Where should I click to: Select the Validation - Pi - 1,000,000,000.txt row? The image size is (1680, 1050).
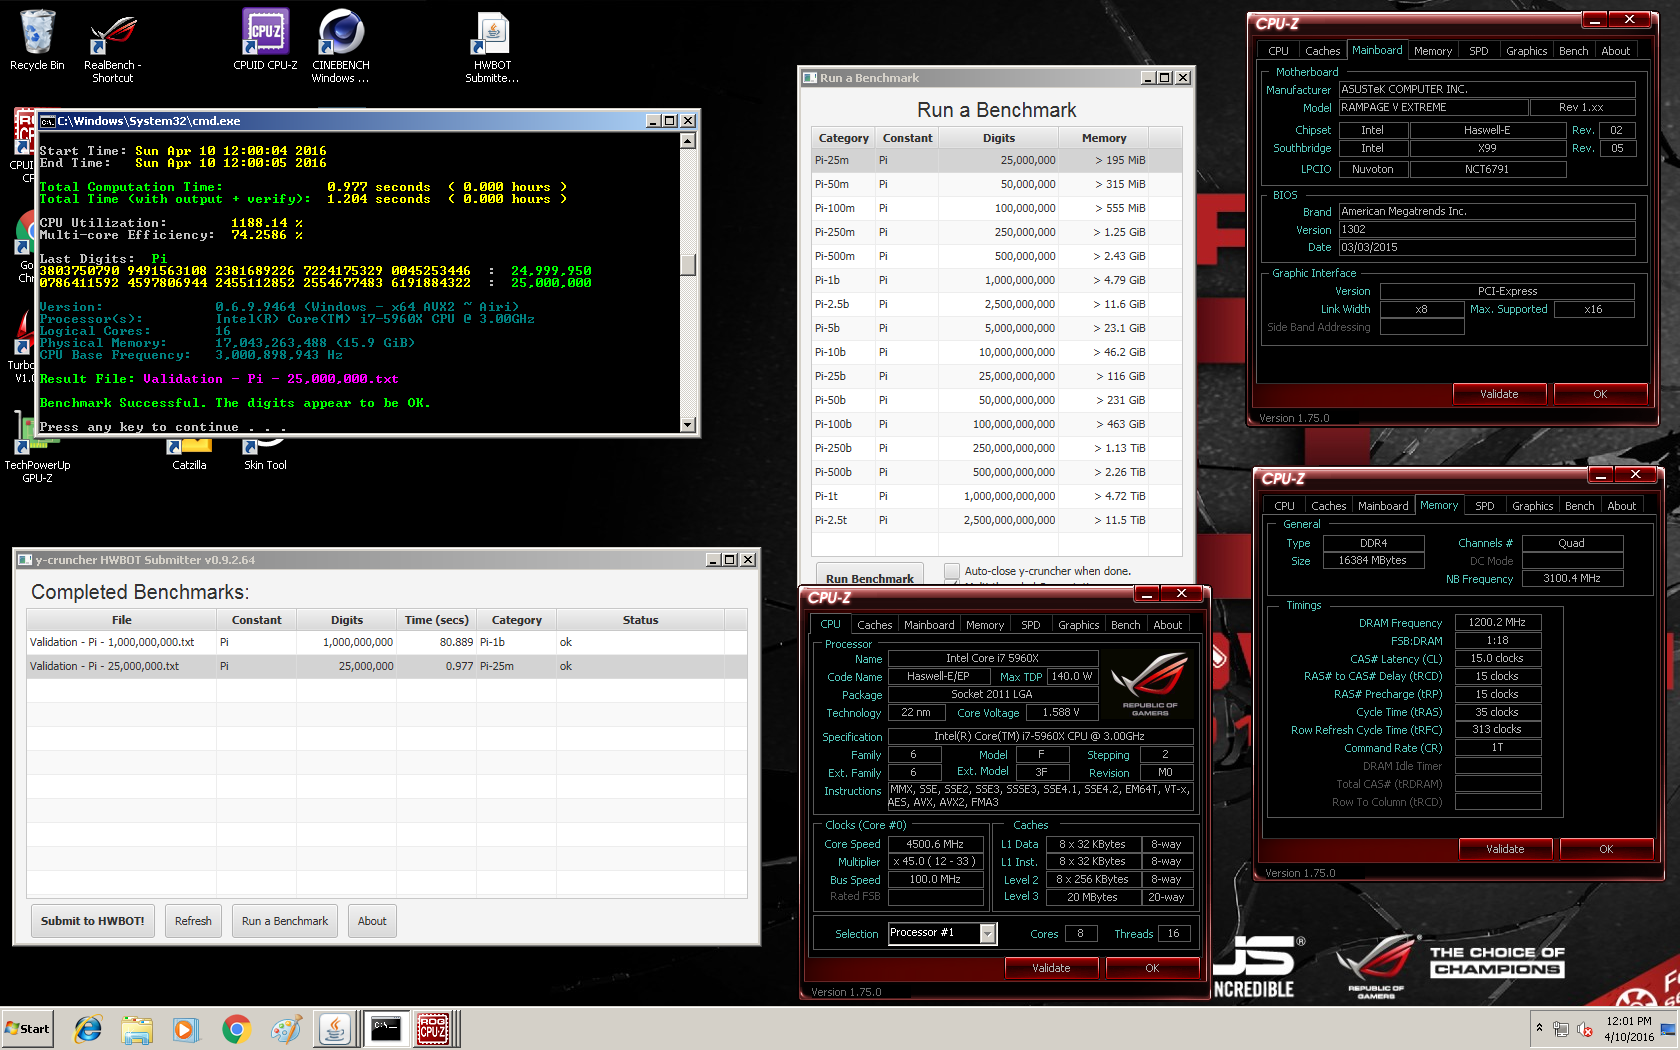387,642
